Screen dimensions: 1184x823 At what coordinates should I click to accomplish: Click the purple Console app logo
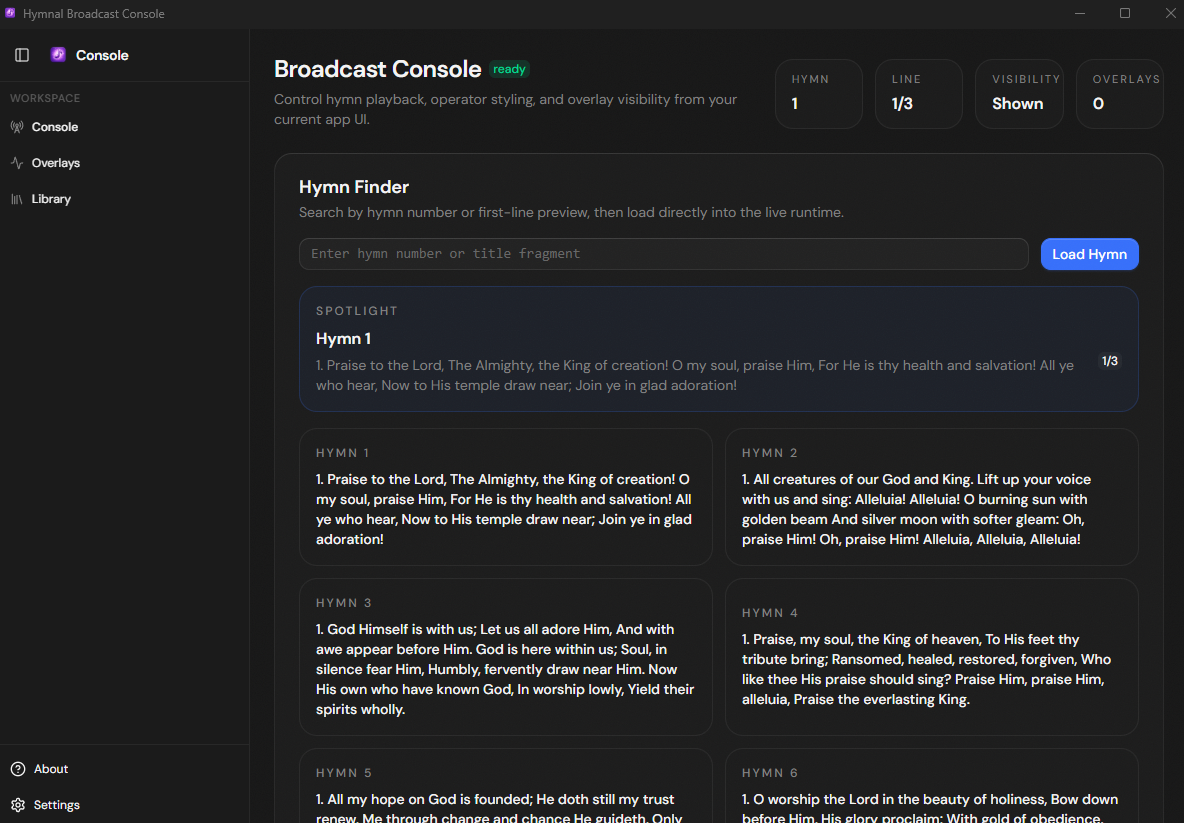[58, 55]
